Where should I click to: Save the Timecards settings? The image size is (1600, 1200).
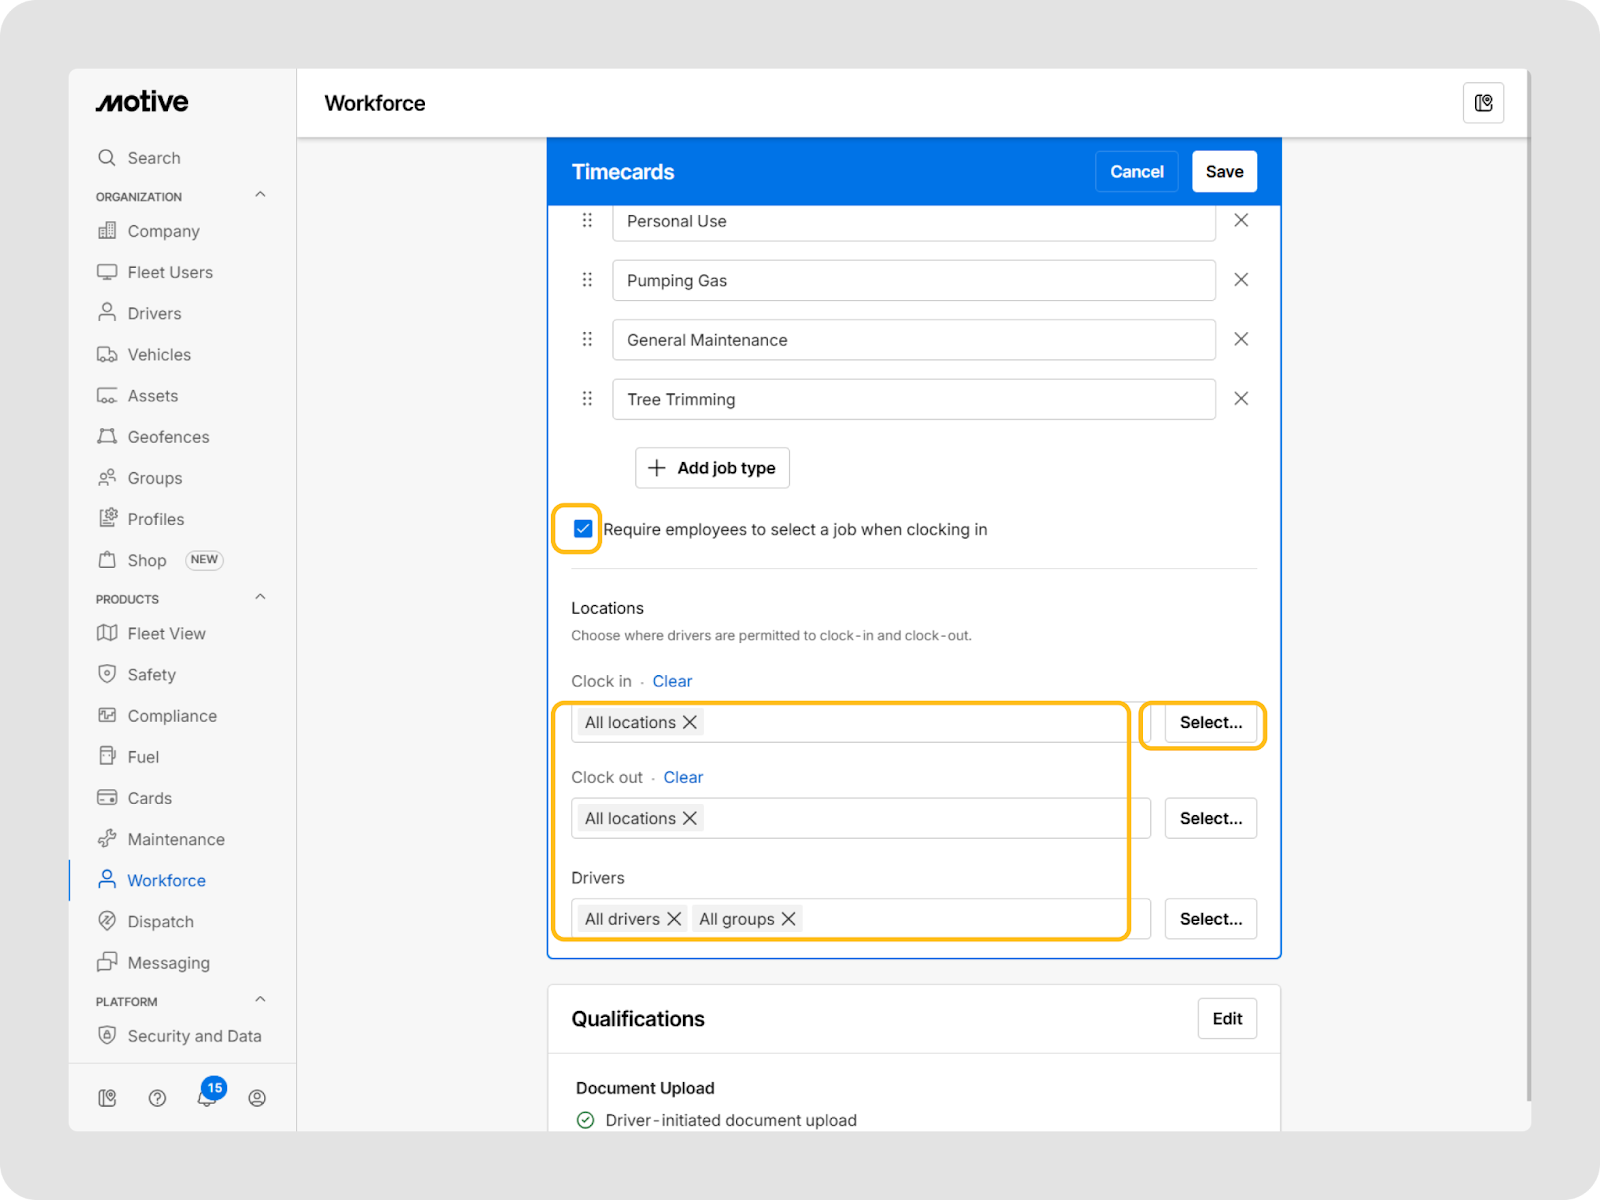coord(1224,172)
